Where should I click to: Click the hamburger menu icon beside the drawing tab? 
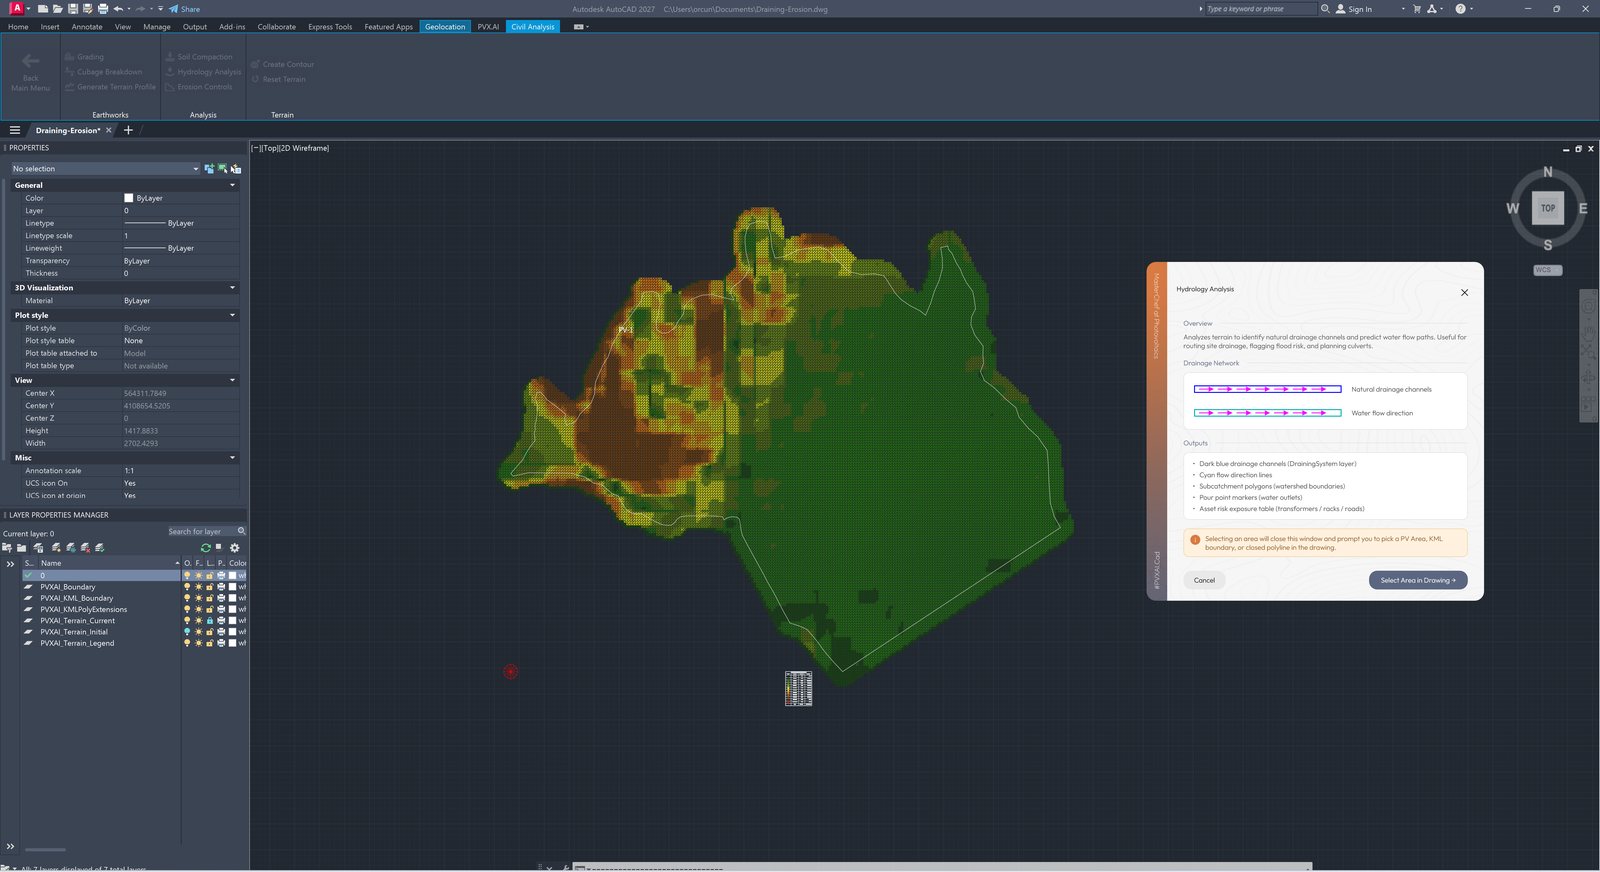click(x=15, y=130)
